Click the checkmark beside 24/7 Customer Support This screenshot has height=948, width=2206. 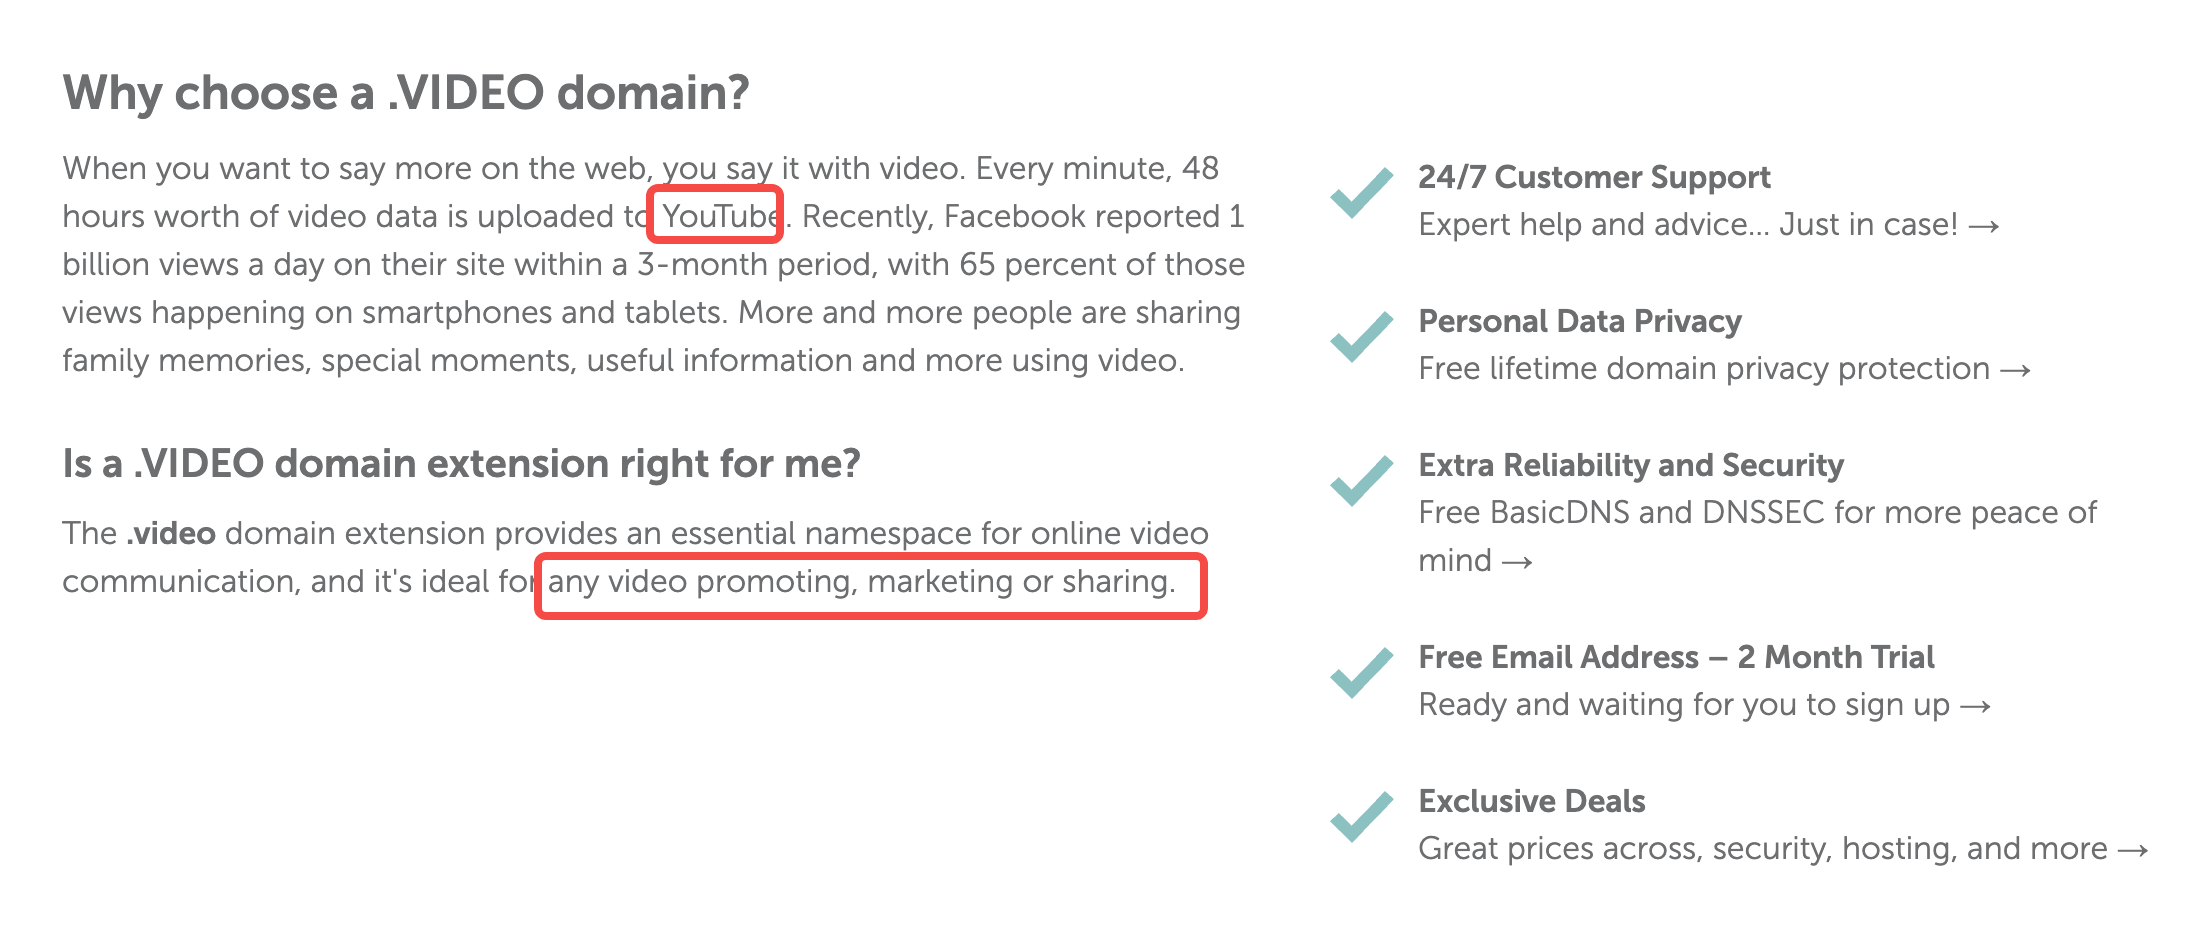point(1361,193)
